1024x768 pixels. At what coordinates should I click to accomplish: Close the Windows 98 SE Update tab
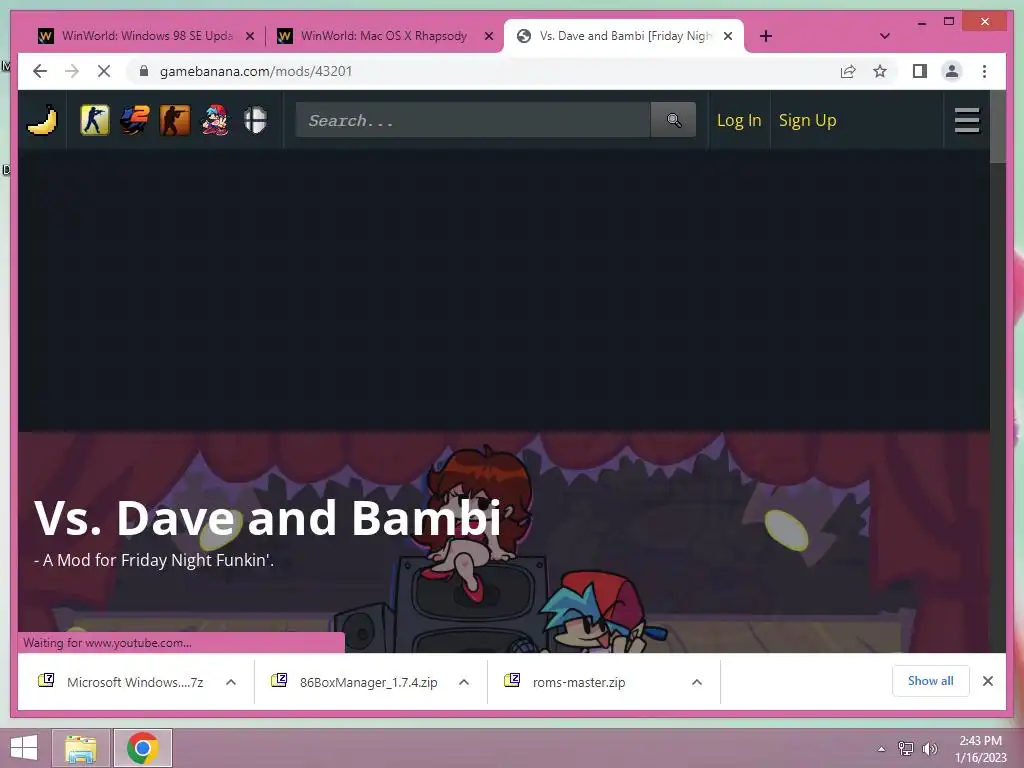(x=249, y=36)
